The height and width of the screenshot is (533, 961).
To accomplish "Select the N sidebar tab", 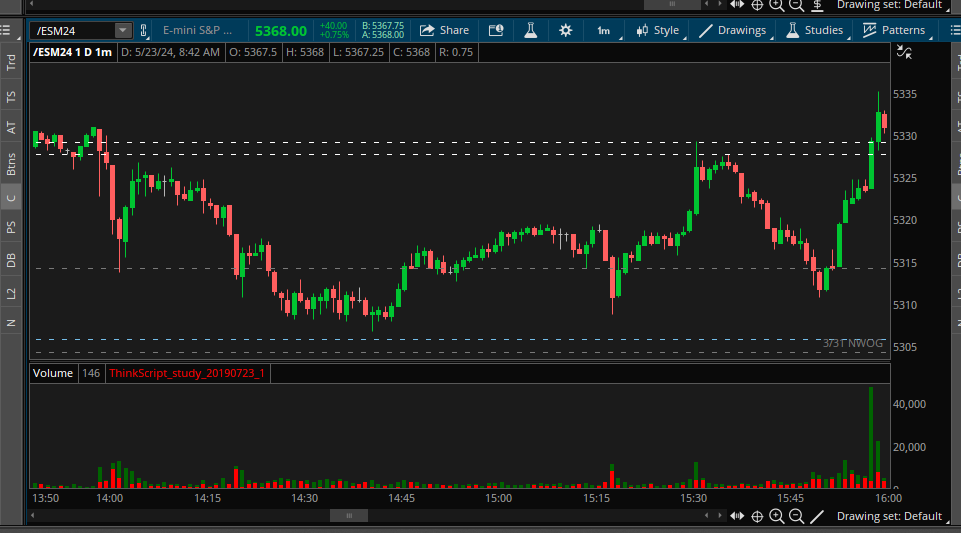I will point(10,323).
